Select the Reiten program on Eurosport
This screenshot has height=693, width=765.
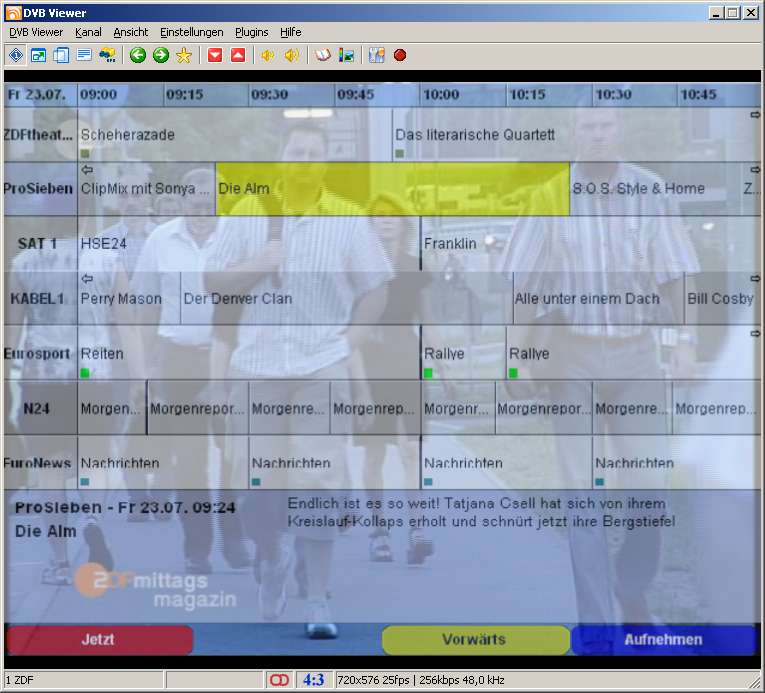coord(249,353)
